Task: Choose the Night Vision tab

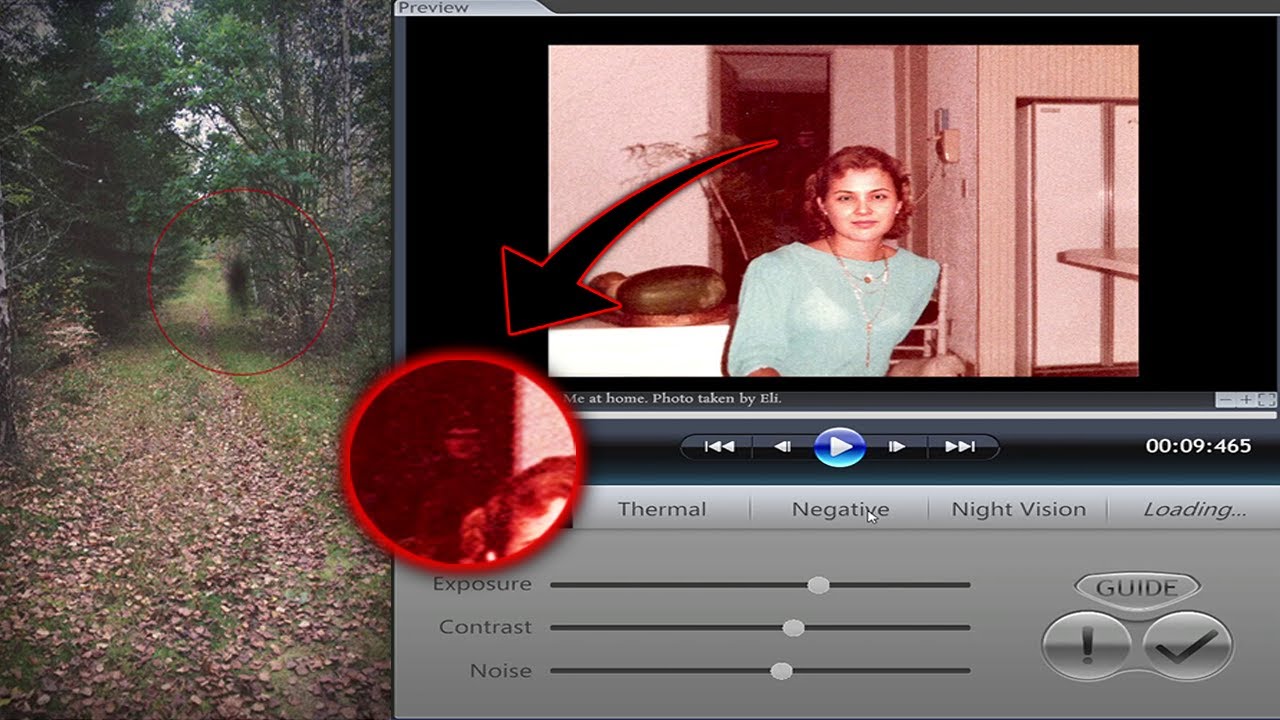Action: (1018, 509)
